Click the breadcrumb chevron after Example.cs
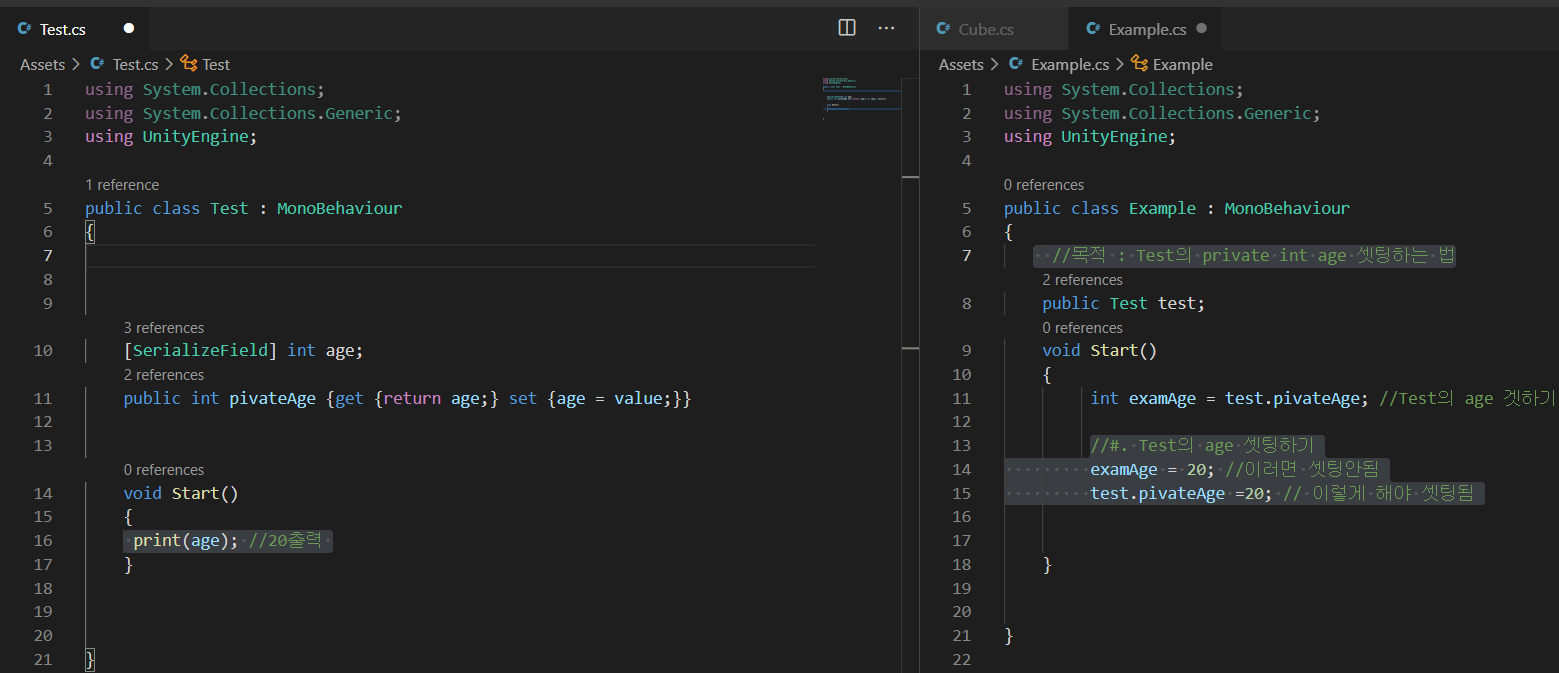 click(x=1120, y=64)
